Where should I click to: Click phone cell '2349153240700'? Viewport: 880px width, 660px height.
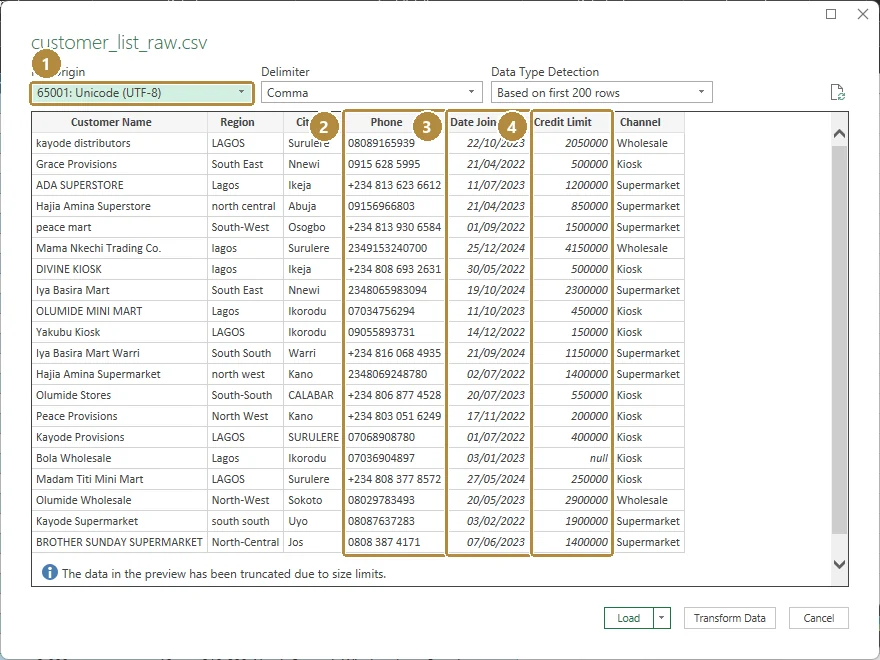395,248
